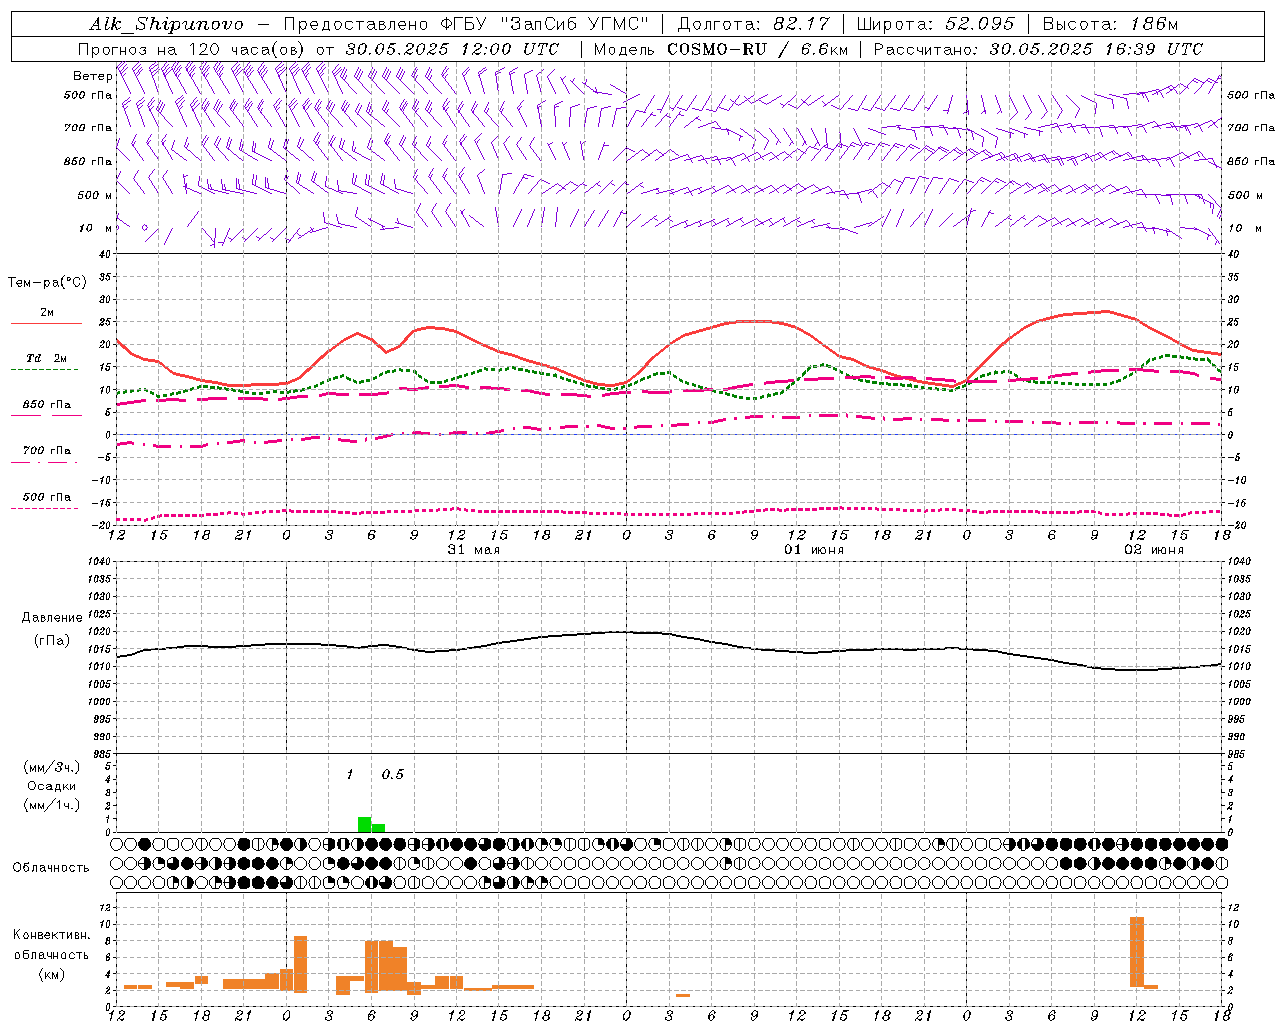The height and width of the screenshot is (1024, 1280).
Task: Click the calculated timestamp 30.05.2025 16:39 UTC
Action: tap(1096, 49)
